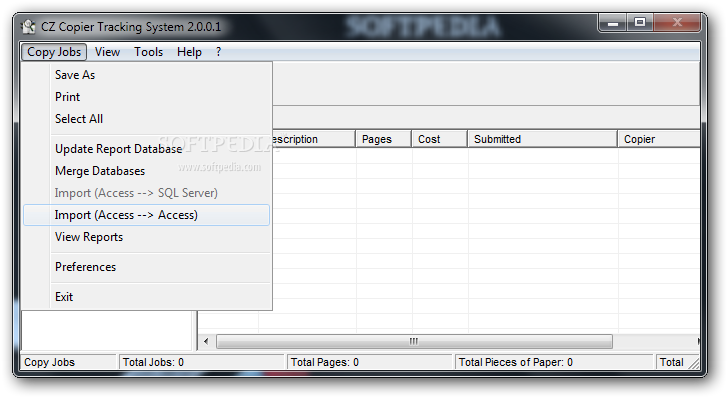The width and height of the screenshot is (728, 398).
Task: Sort by the Pages column header
Action: 383,139
